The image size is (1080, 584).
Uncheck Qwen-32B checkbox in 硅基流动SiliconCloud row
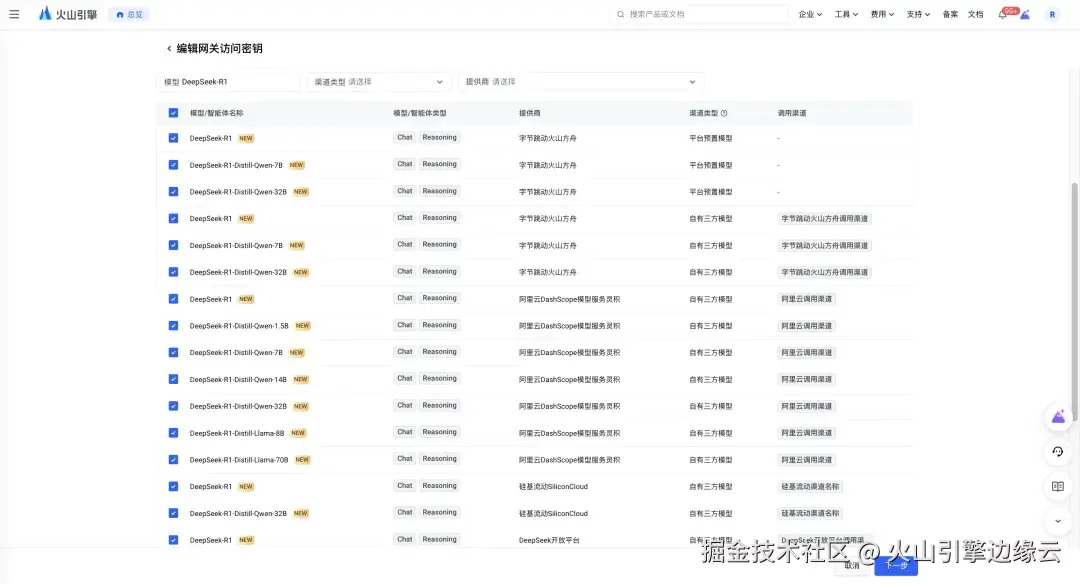(173, 513)
